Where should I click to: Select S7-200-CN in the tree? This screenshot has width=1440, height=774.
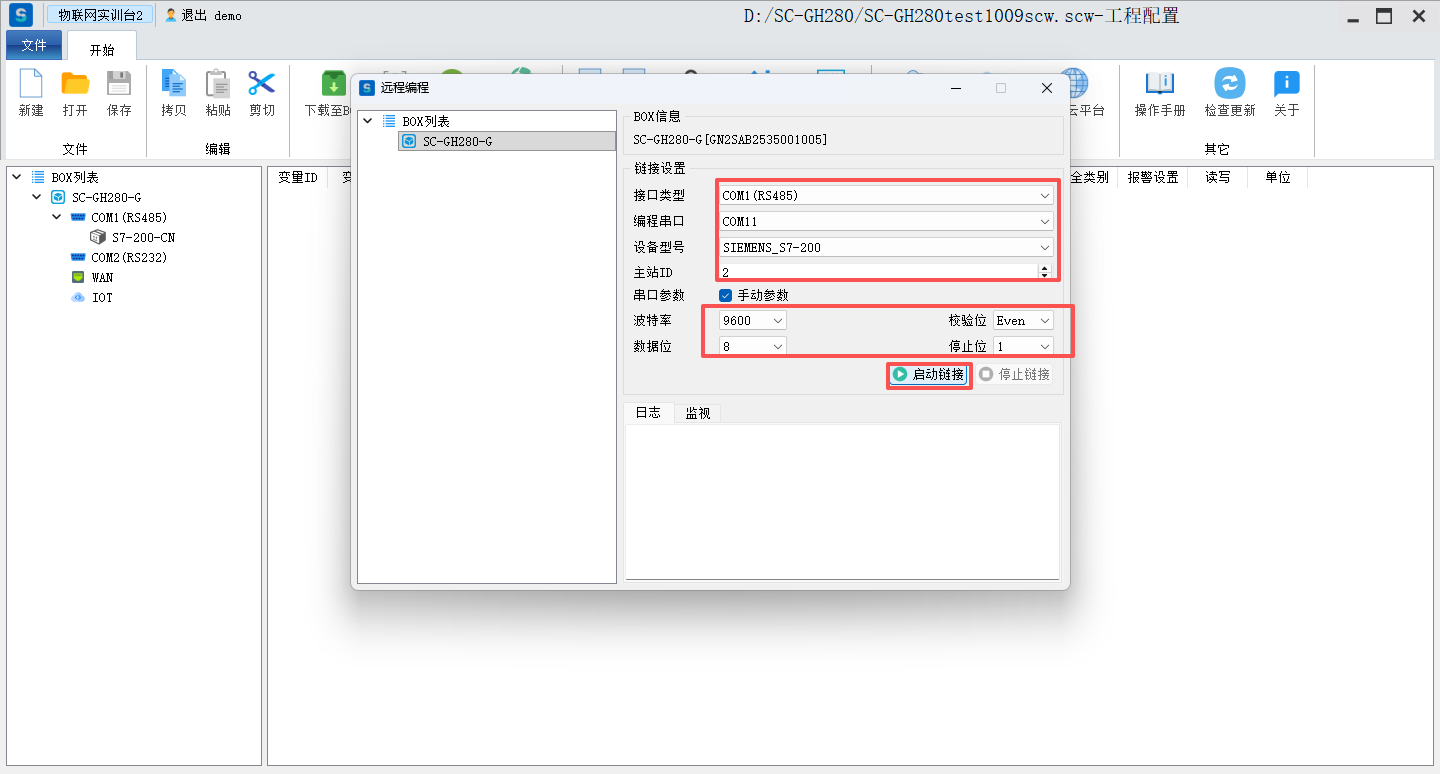tap(143, 237)
